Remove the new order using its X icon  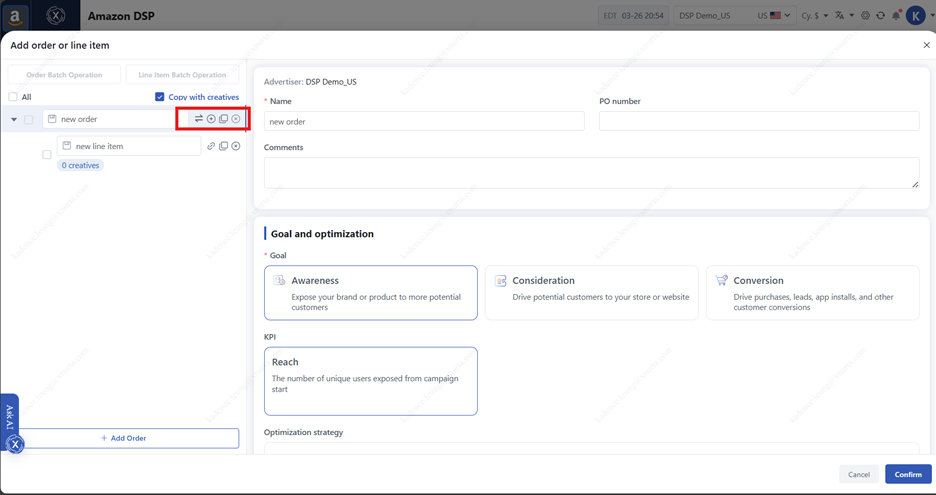[236, 119]
